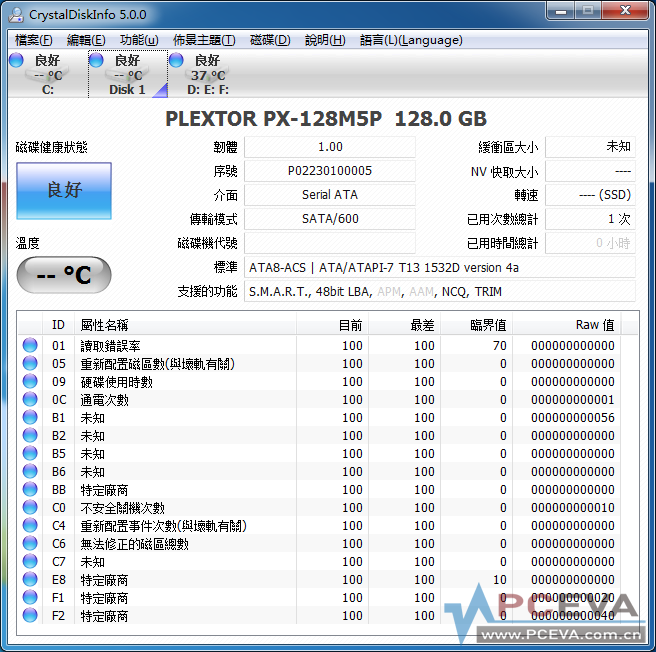Viewport: 656px width, 652px height.
Task: Click threshold value 70 in row 01
Action: 500,345
